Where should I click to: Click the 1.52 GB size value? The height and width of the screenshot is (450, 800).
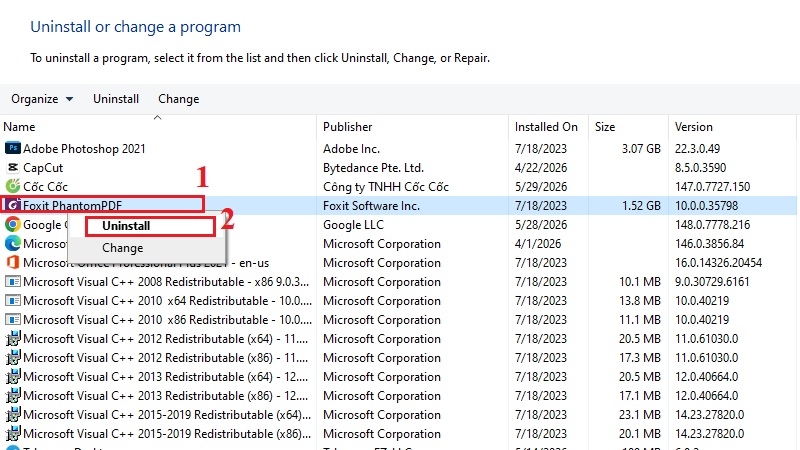[641, 206]
